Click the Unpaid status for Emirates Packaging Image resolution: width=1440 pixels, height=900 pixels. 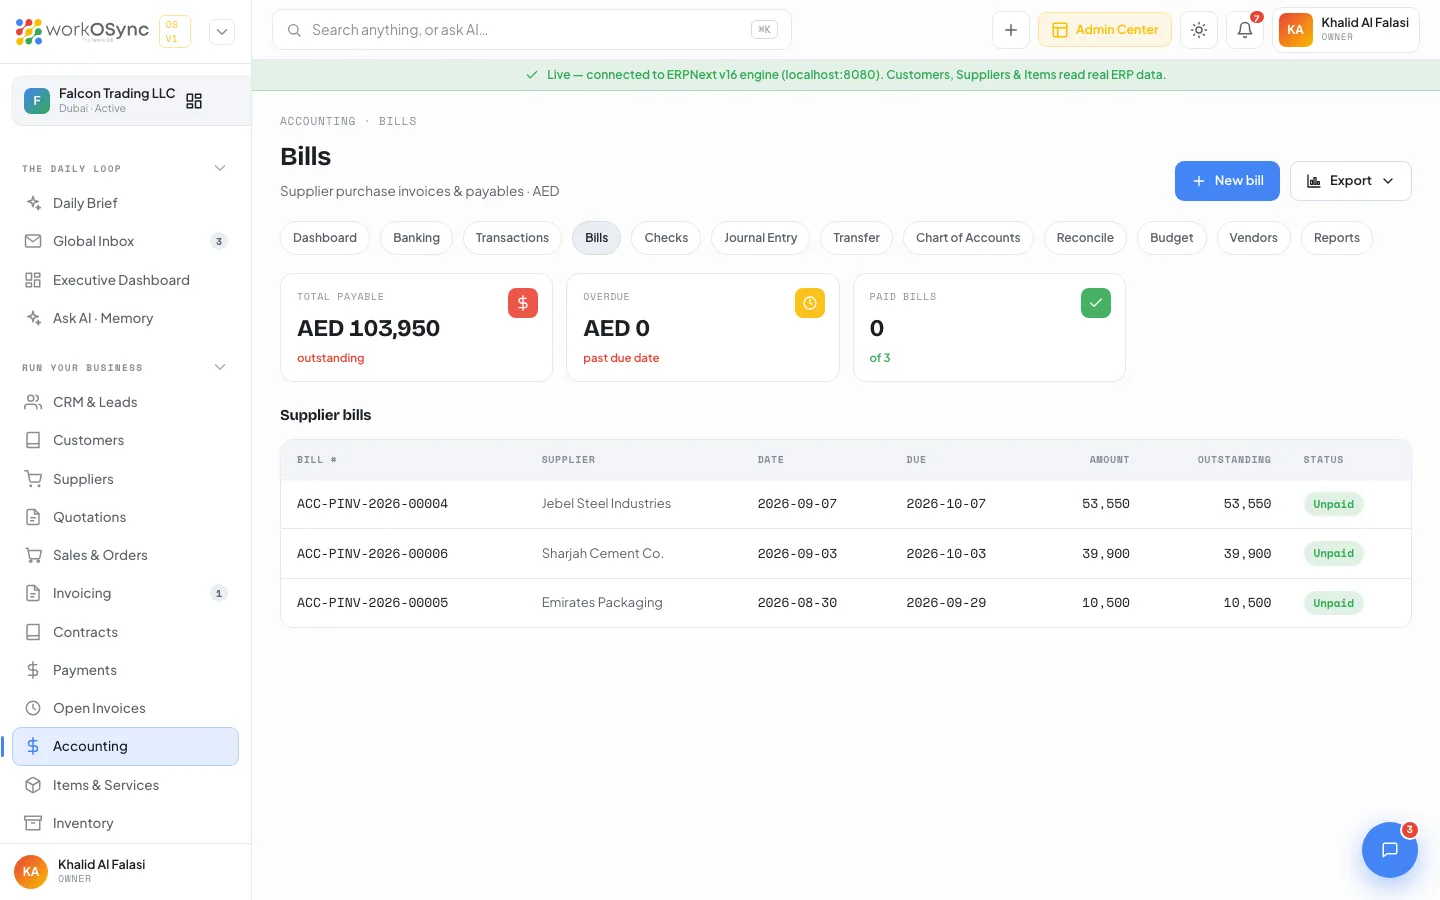[x=1334, y=603]
